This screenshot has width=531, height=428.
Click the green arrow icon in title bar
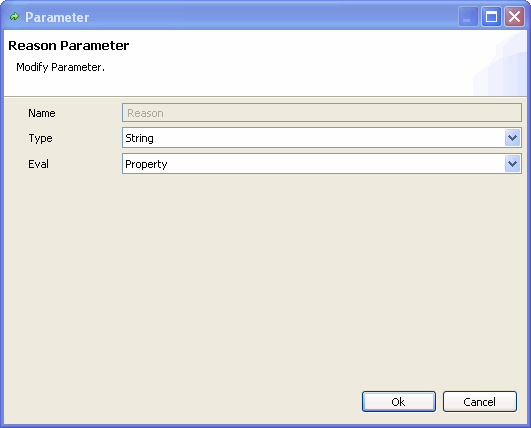click(14, 16)
